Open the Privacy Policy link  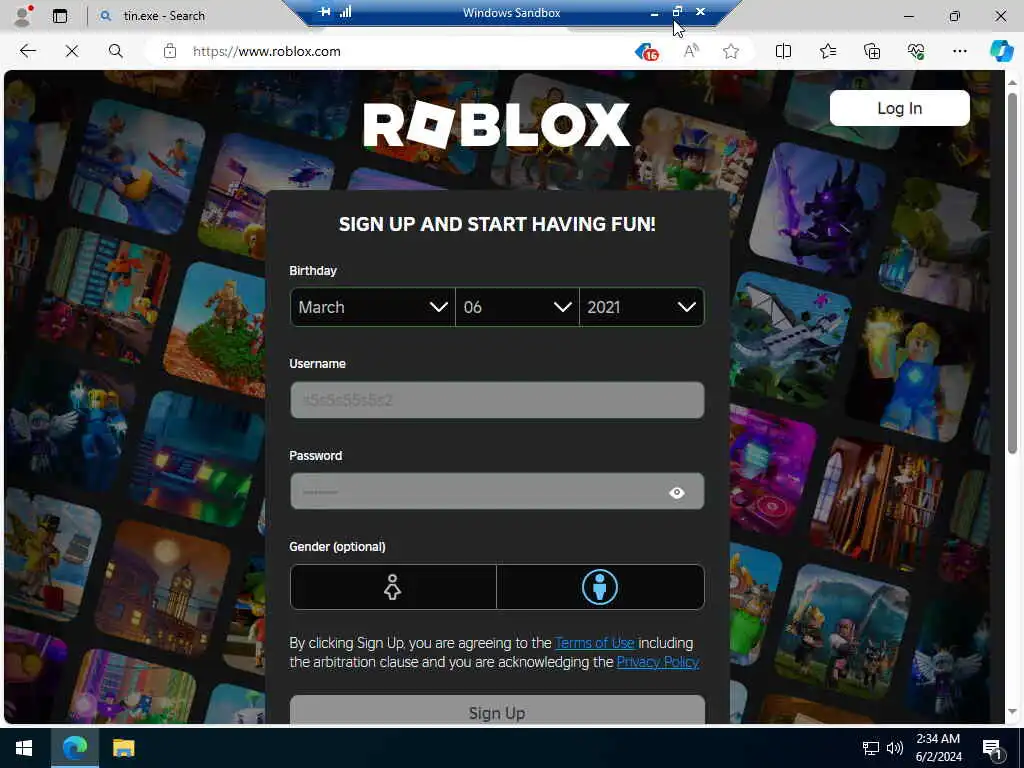[x=658, y=662]
